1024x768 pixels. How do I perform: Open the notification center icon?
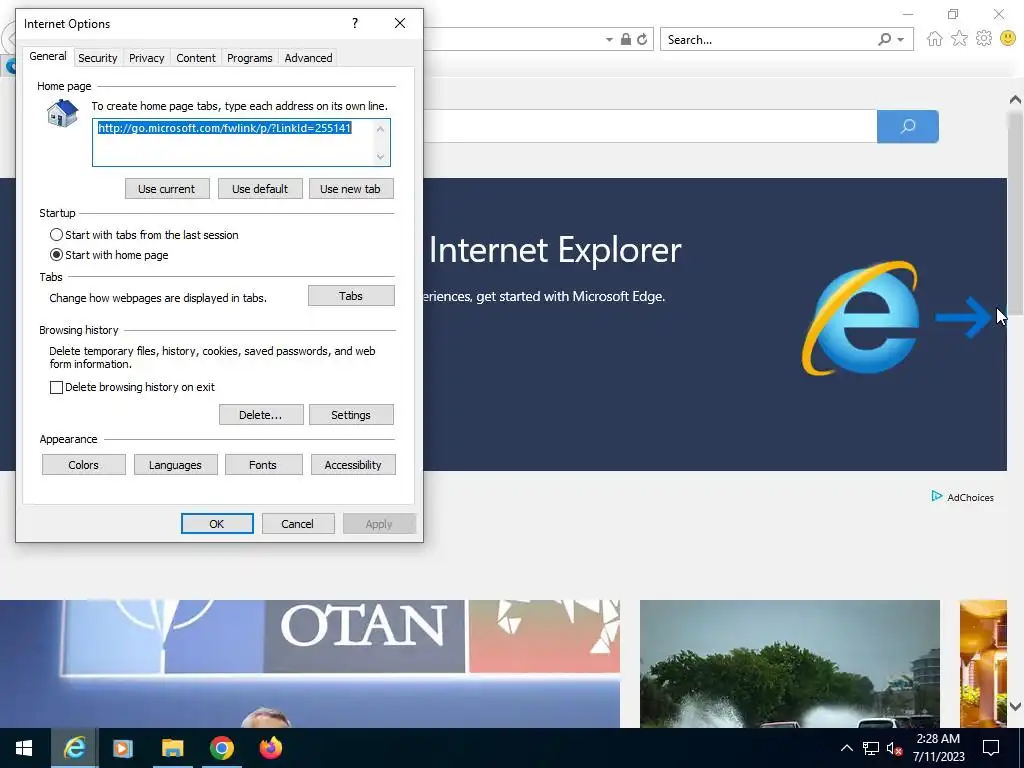(x=991, y=748)
